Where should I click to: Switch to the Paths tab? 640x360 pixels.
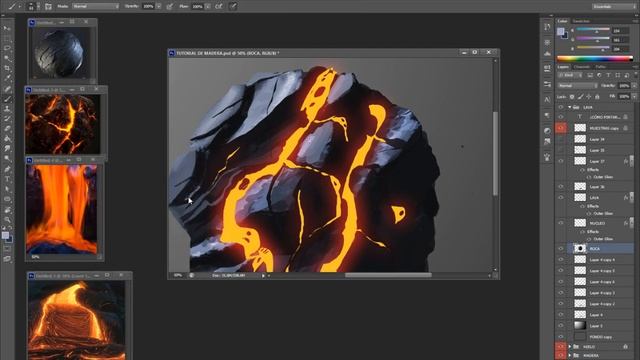[x=600, y=67]
